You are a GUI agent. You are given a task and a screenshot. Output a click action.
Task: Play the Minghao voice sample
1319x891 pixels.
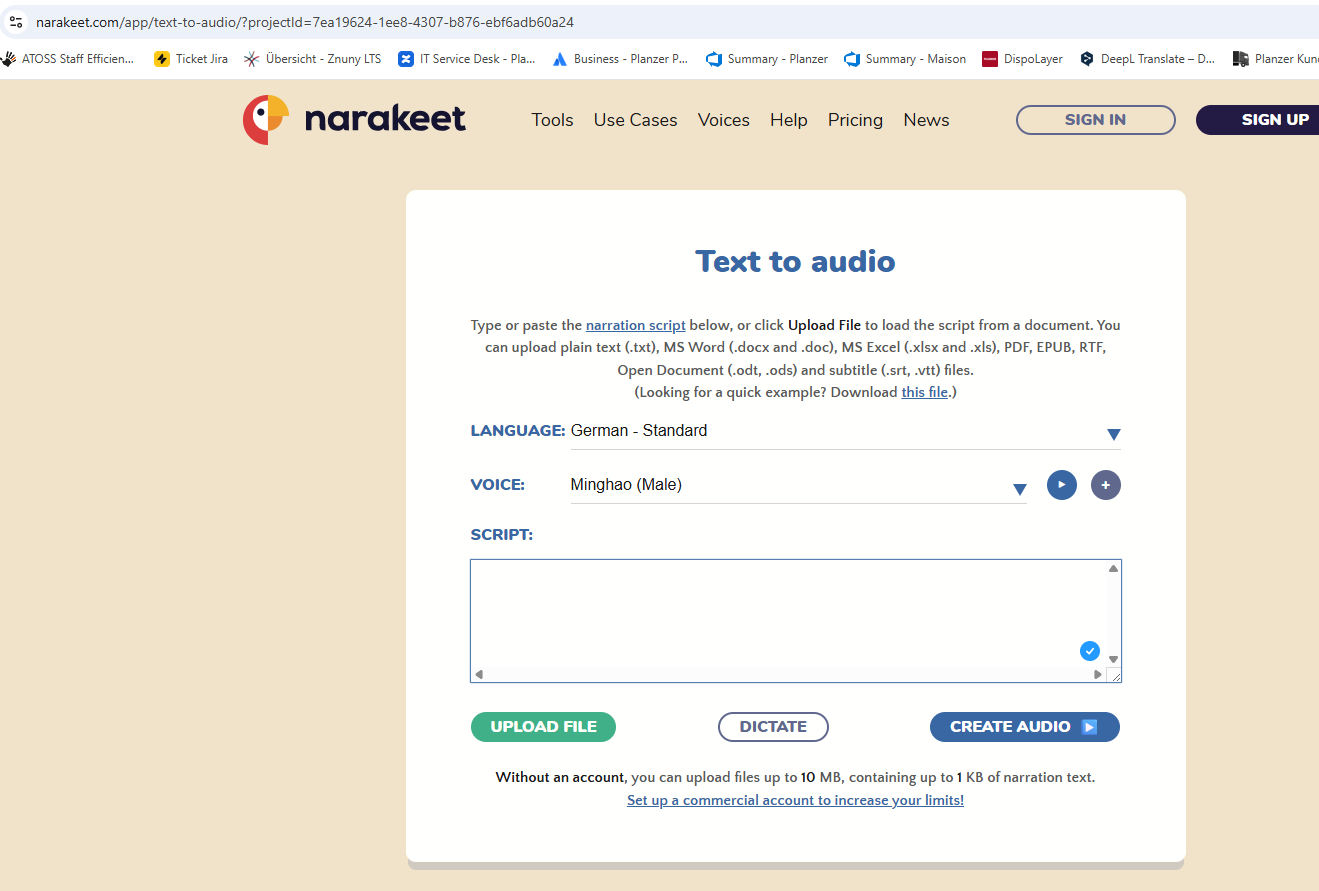(1061, 485)
